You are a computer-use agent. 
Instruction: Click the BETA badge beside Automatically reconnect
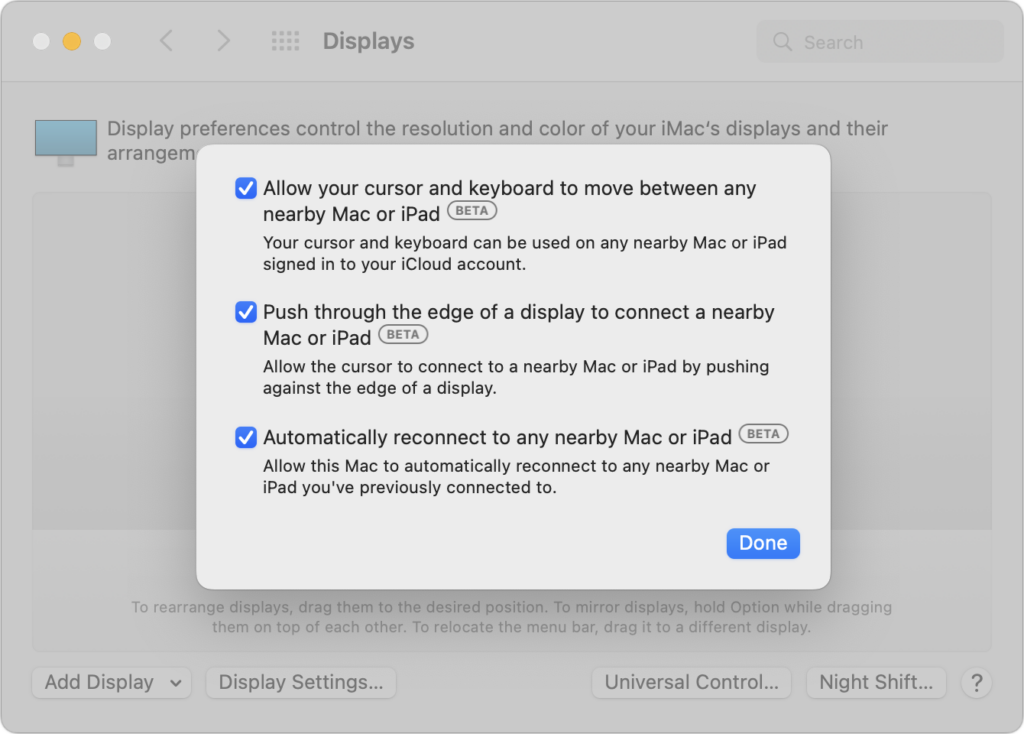pyautogui.click(x=763, y=434)
